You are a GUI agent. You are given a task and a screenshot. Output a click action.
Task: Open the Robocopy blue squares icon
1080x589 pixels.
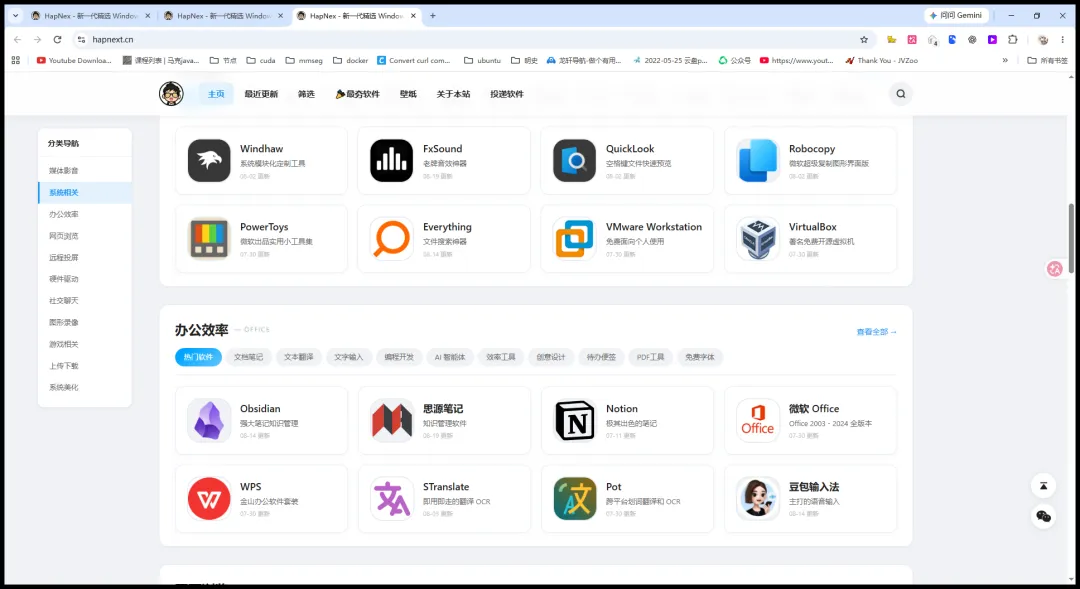[757, 161]
